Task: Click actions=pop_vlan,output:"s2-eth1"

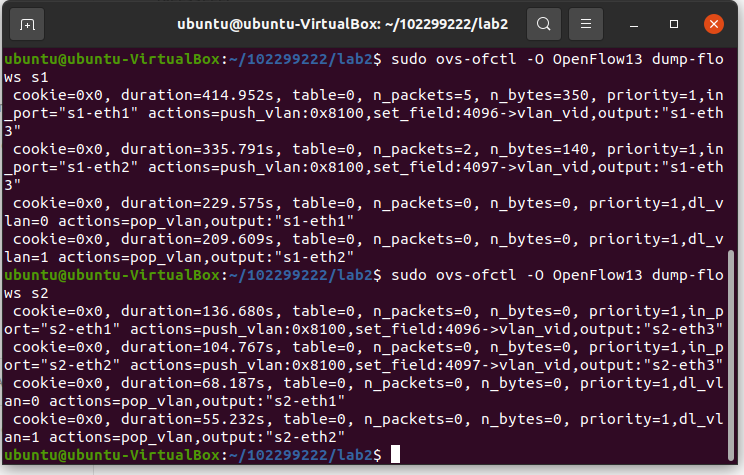Action: point(197,401)
